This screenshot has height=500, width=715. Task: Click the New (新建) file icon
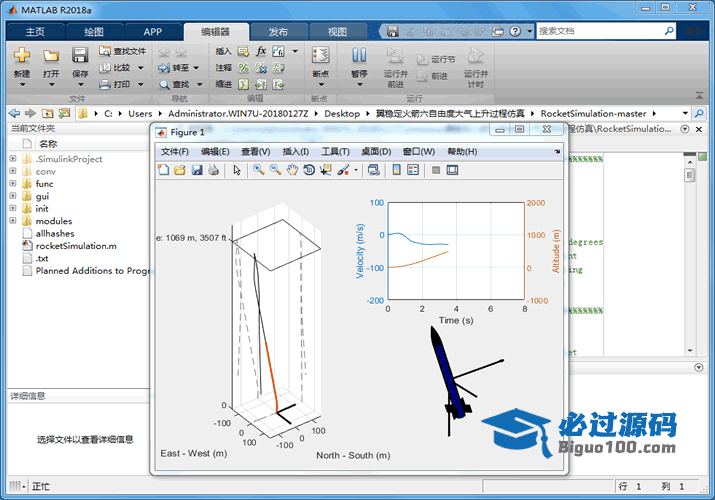[x=21, y=55]
